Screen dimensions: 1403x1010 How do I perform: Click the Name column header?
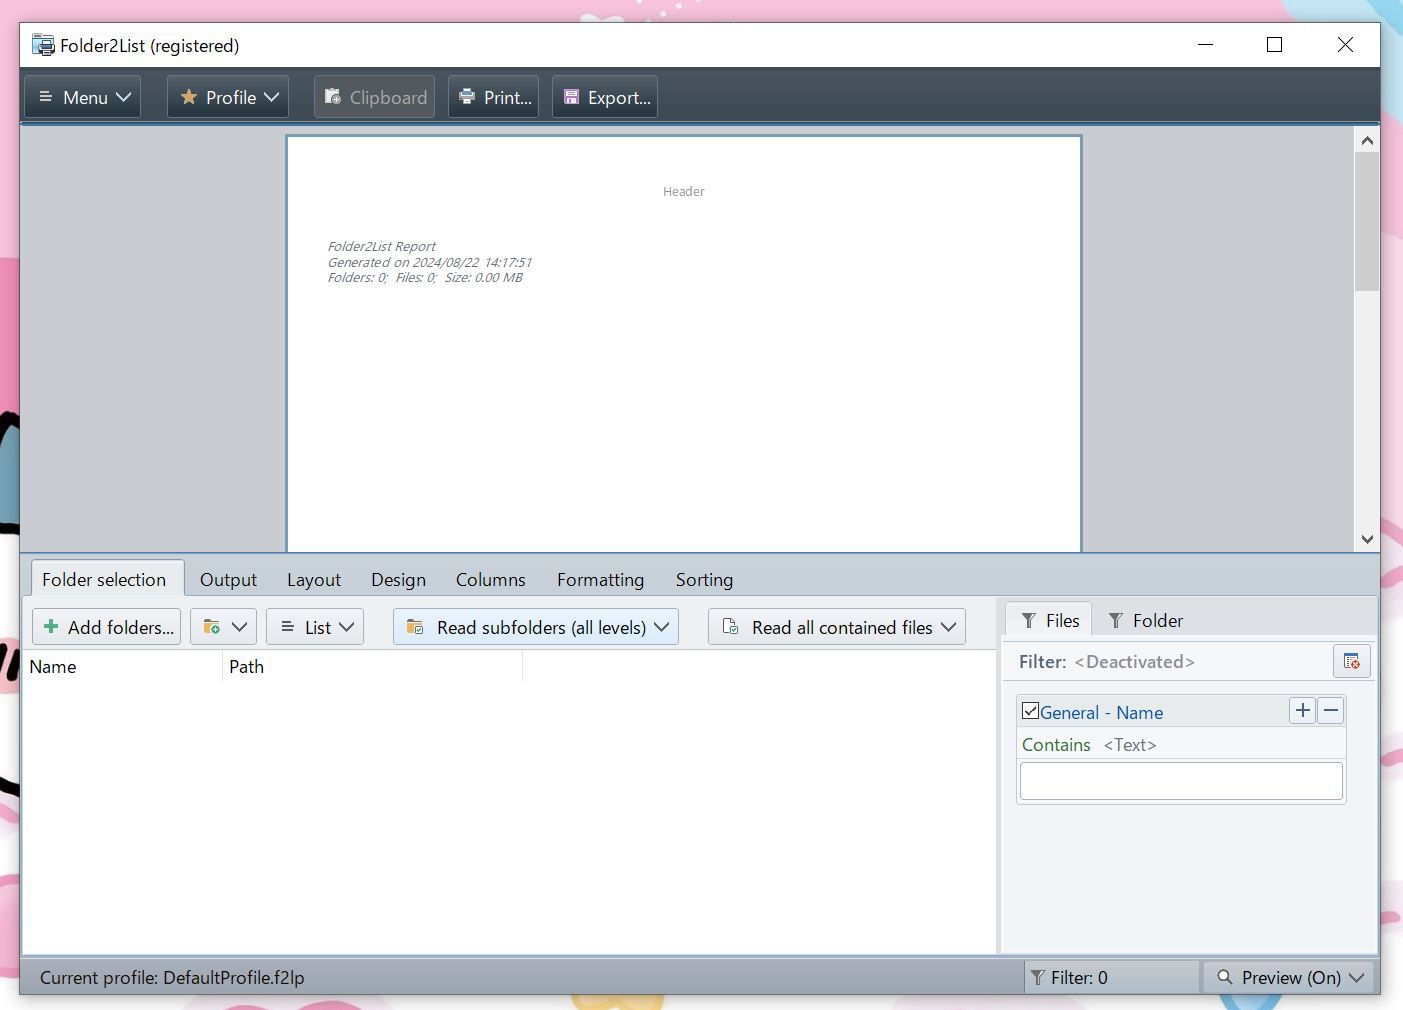(122, 666)
